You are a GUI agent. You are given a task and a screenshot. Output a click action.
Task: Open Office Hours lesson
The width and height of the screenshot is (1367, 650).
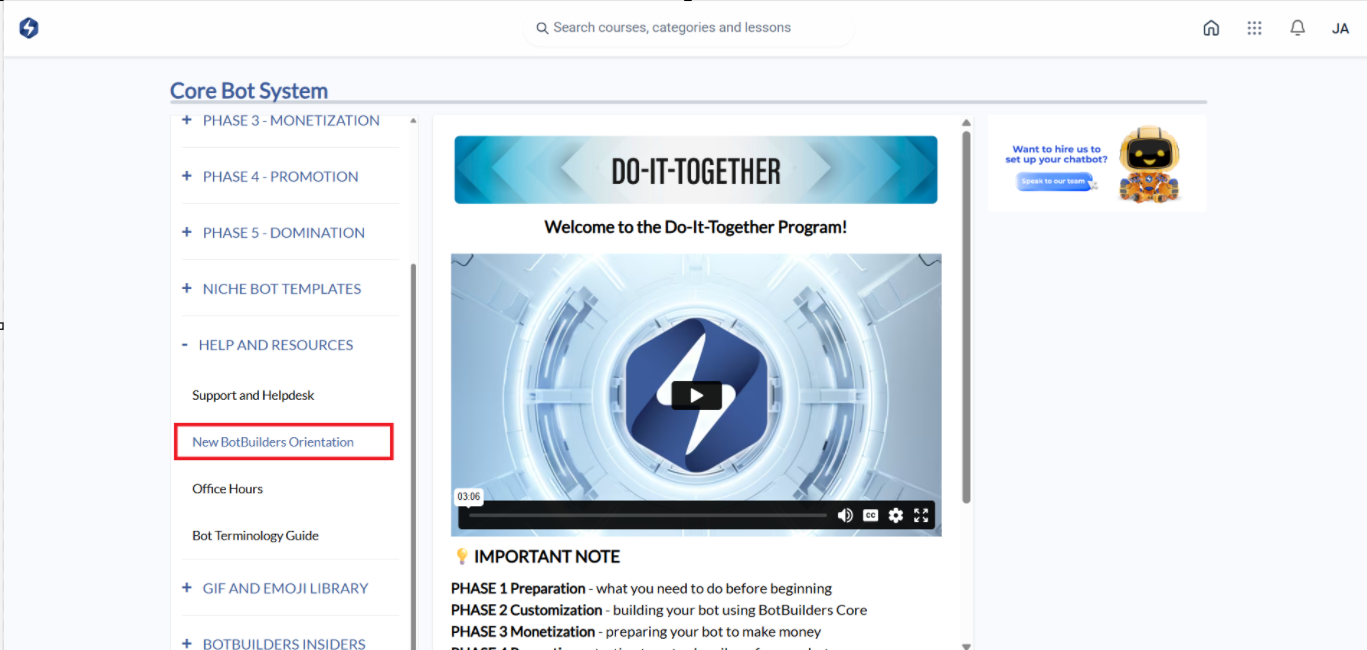coord(228,489)
